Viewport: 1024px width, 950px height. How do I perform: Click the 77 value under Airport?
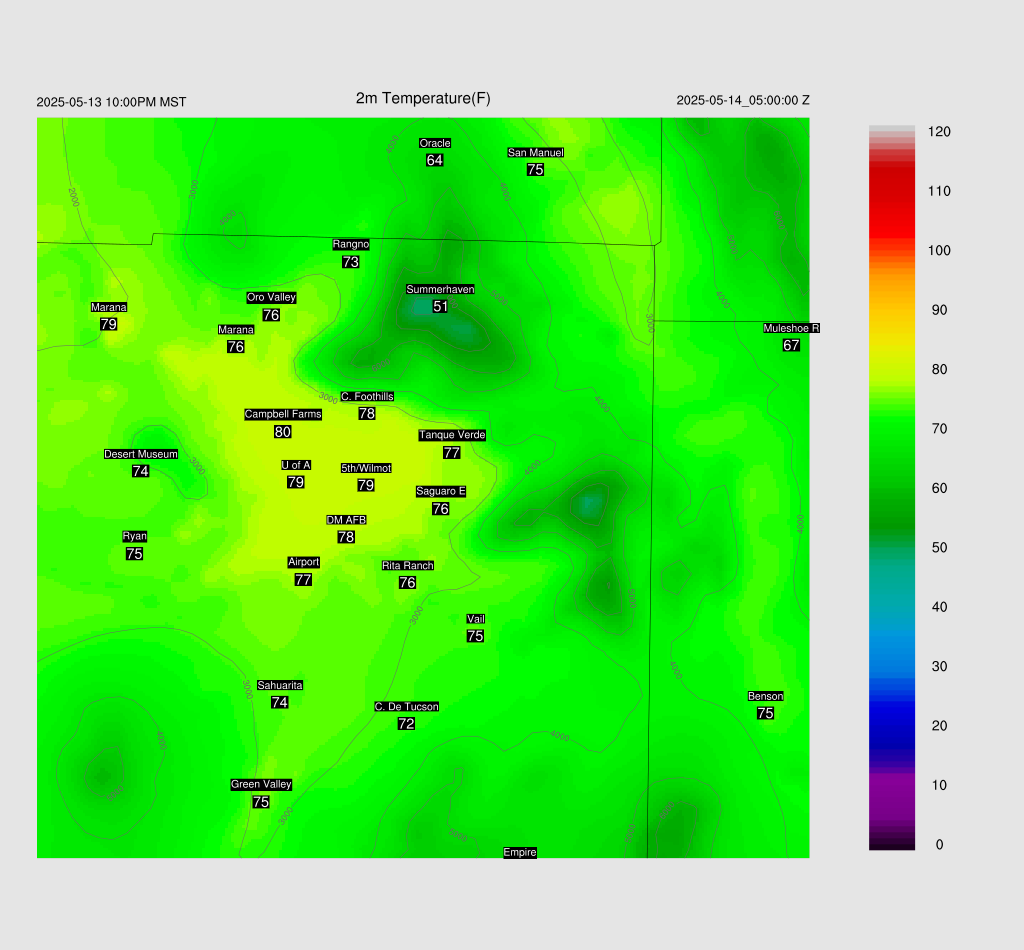(303, 579)
